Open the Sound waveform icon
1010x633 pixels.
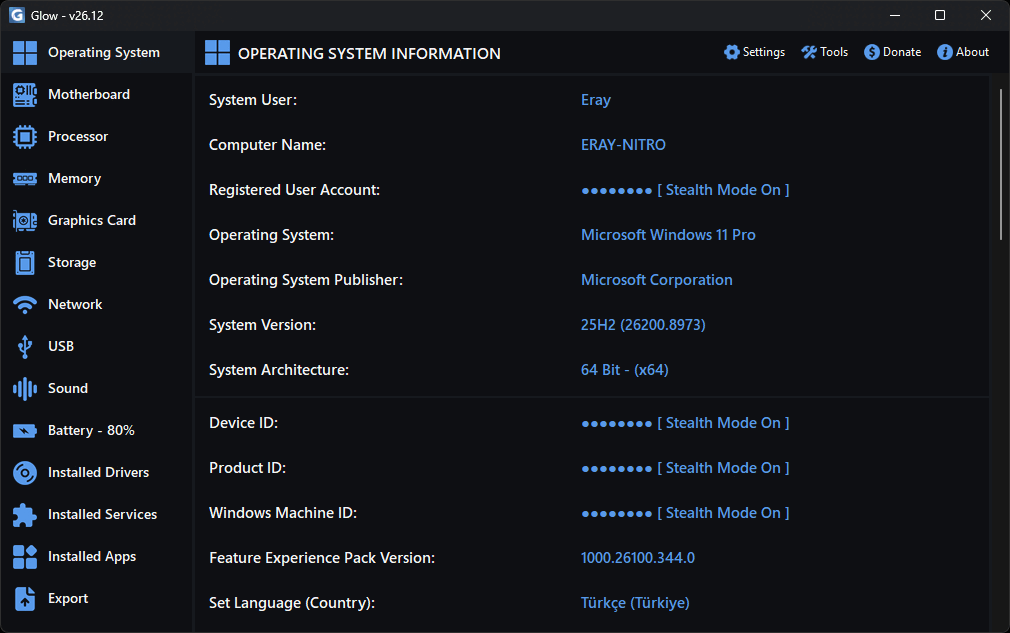(x=25, y=388)
